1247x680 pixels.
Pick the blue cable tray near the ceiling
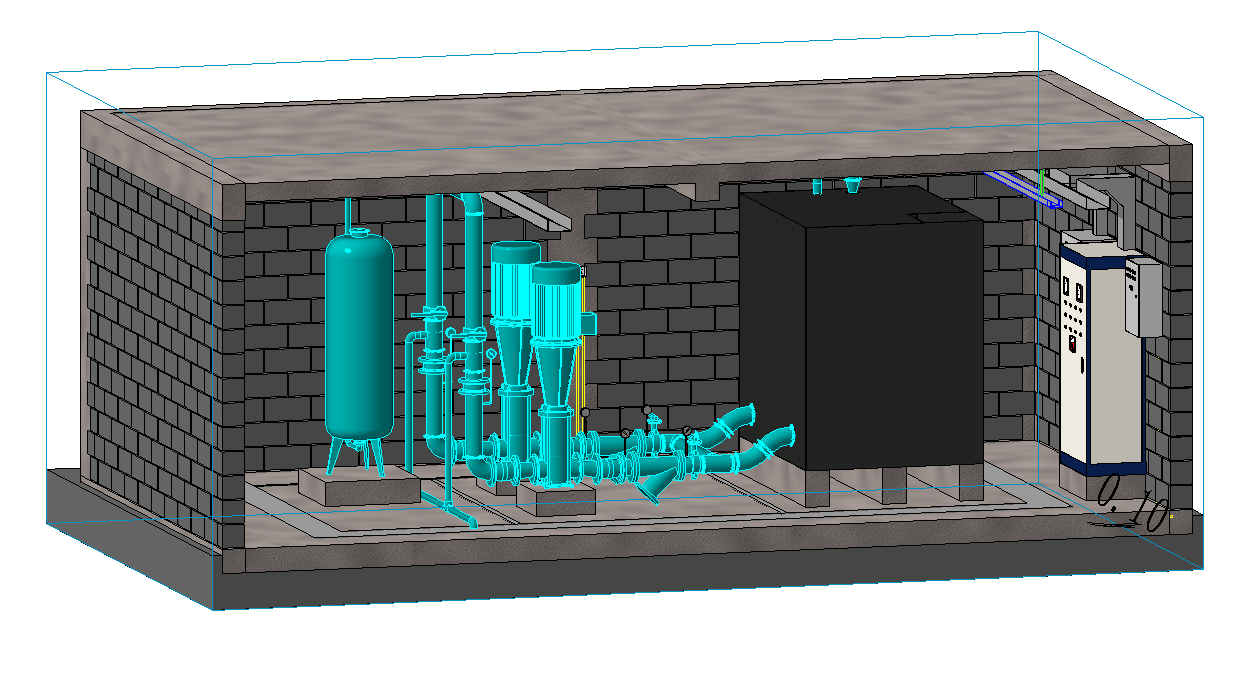(1022, 189)
